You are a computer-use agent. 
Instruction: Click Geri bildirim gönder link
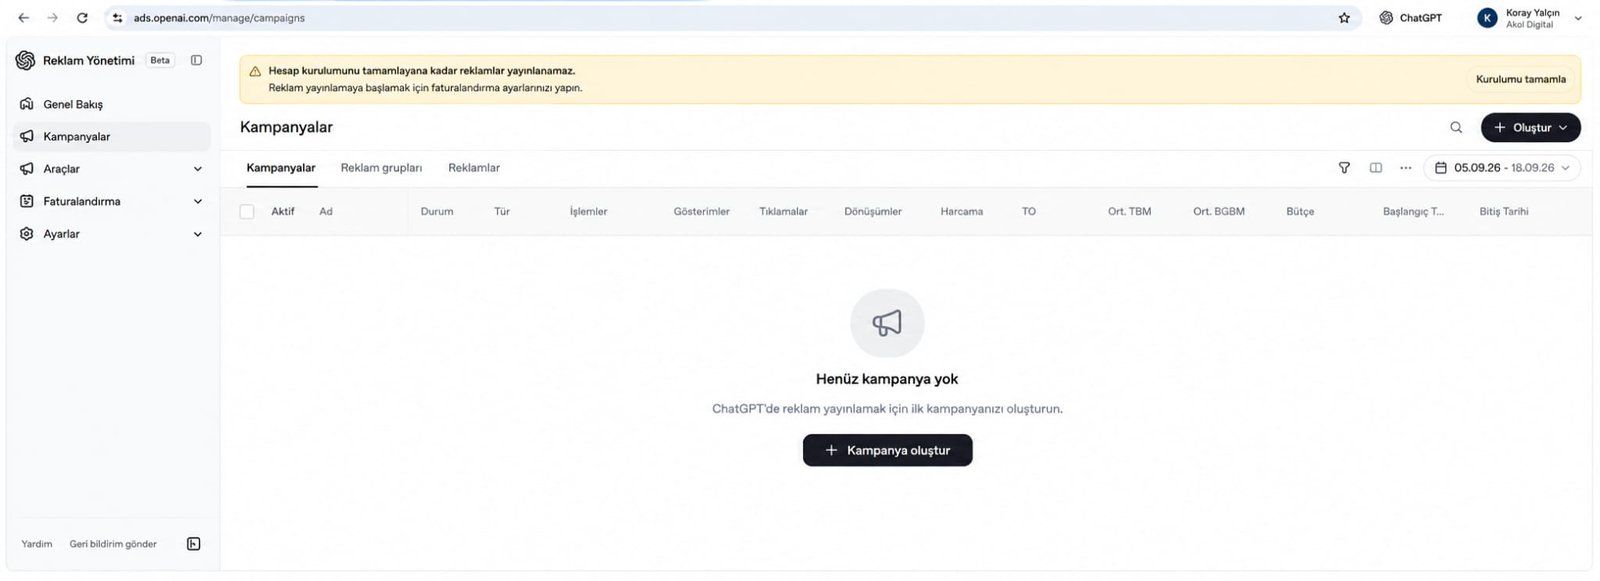pyautogui.click(x=113, y=544)
